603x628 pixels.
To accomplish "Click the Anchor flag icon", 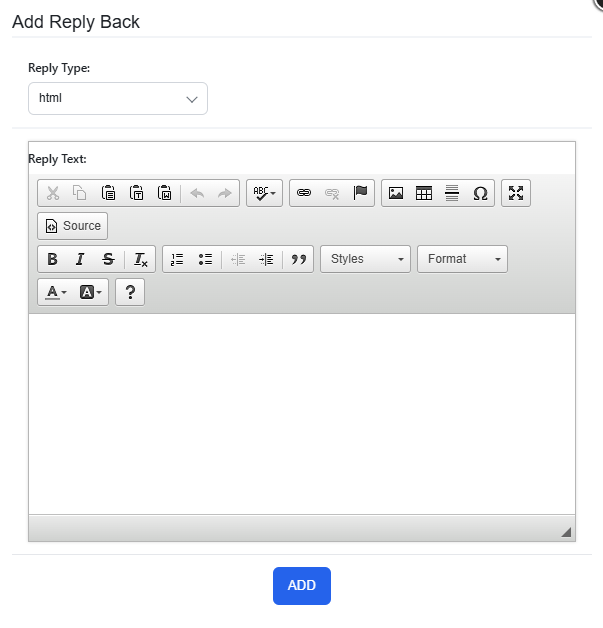I will [360, 193].
